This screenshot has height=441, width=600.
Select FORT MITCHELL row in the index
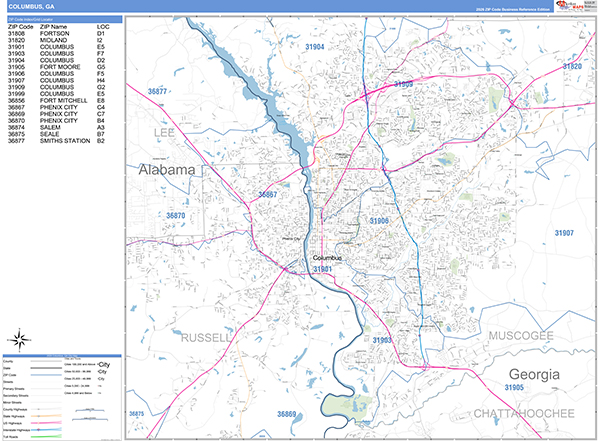click(57, 101)
